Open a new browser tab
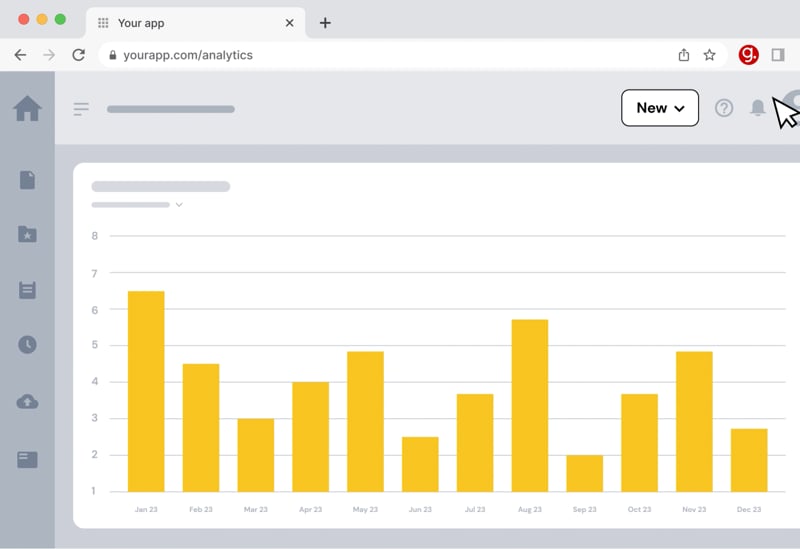 point(325,23)
